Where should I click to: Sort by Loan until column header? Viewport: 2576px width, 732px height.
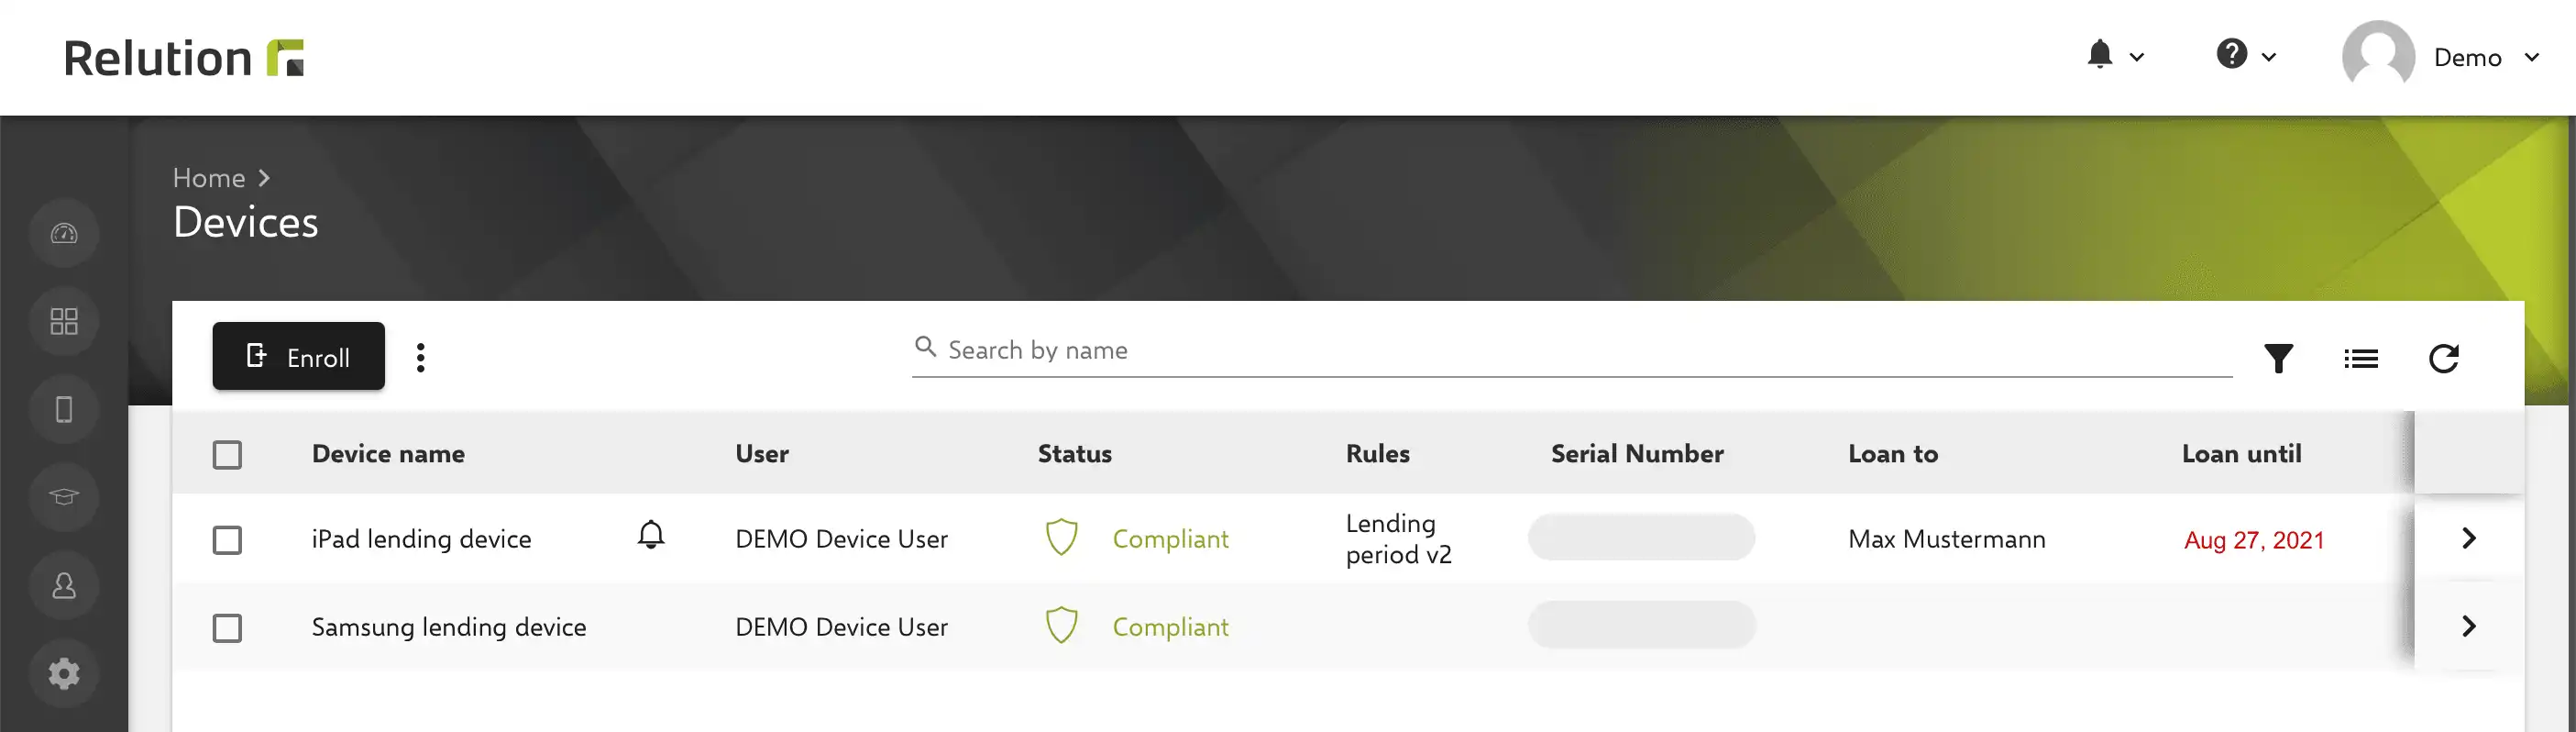click(x=2241, y=454)
